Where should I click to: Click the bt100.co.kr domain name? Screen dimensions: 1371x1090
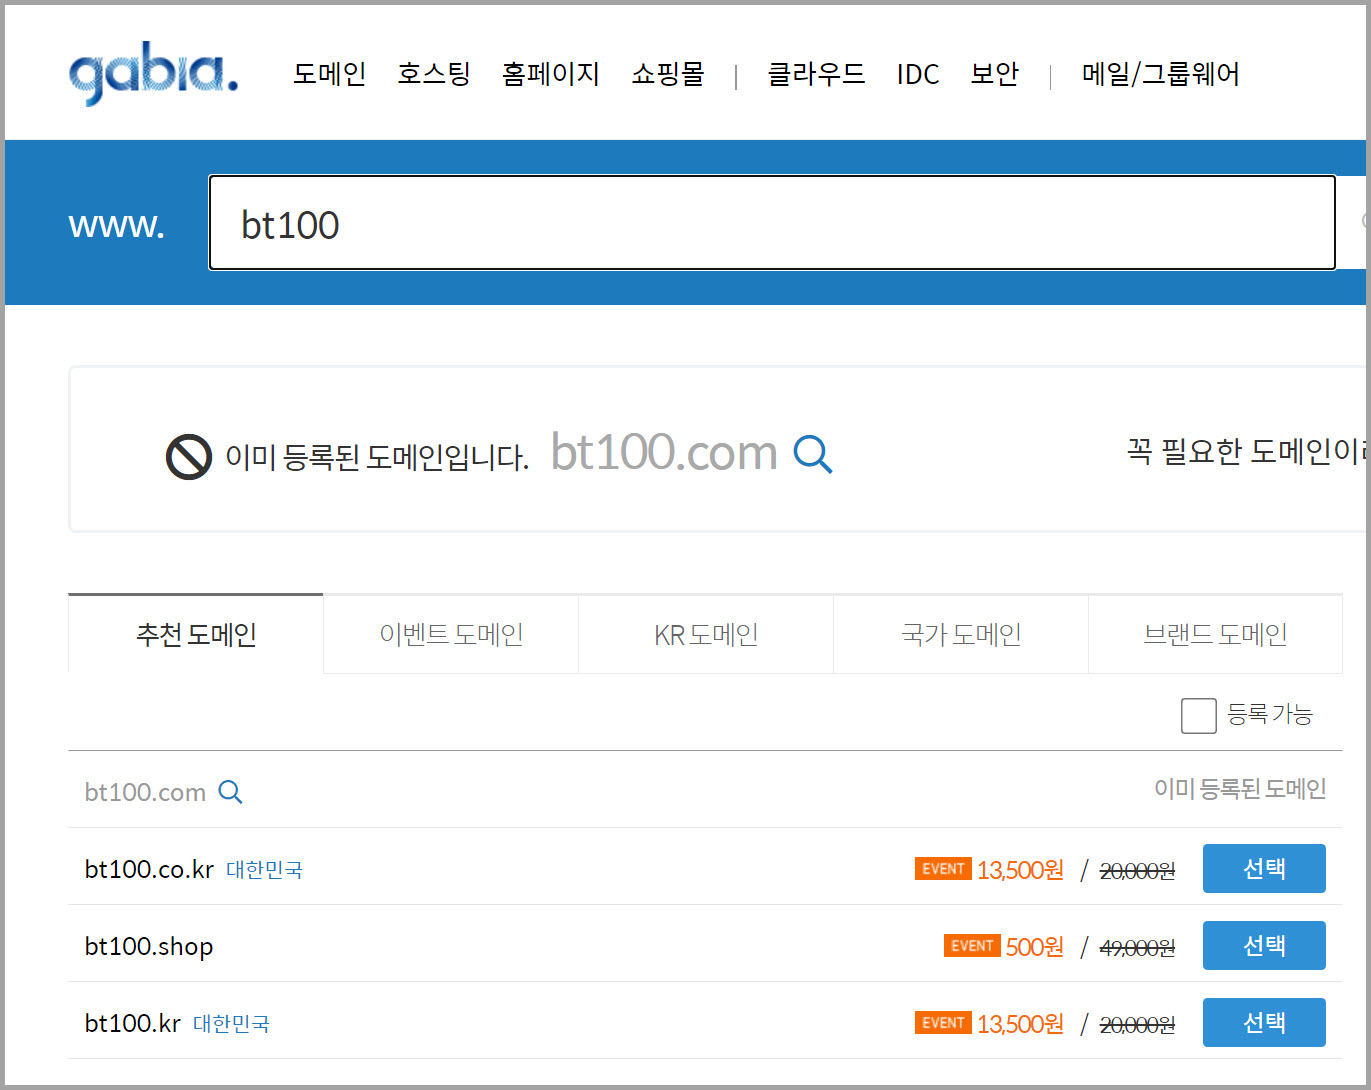(x=149, y=869)
